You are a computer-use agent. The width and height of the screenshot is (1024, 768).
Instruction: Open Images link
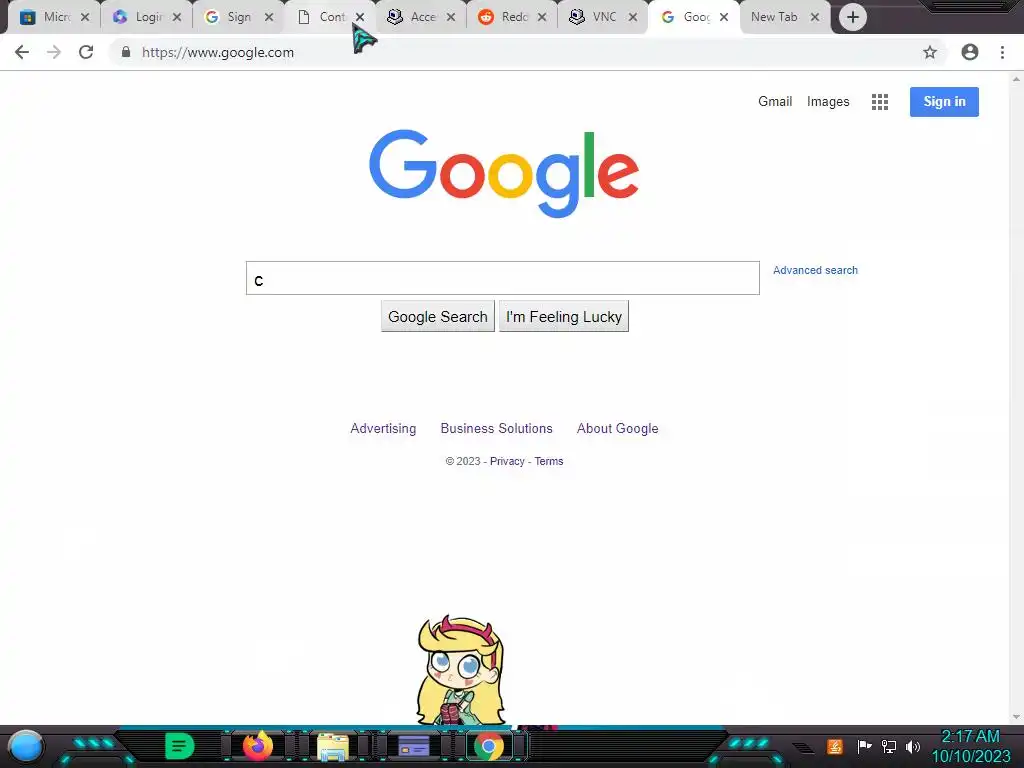(828, 102)
